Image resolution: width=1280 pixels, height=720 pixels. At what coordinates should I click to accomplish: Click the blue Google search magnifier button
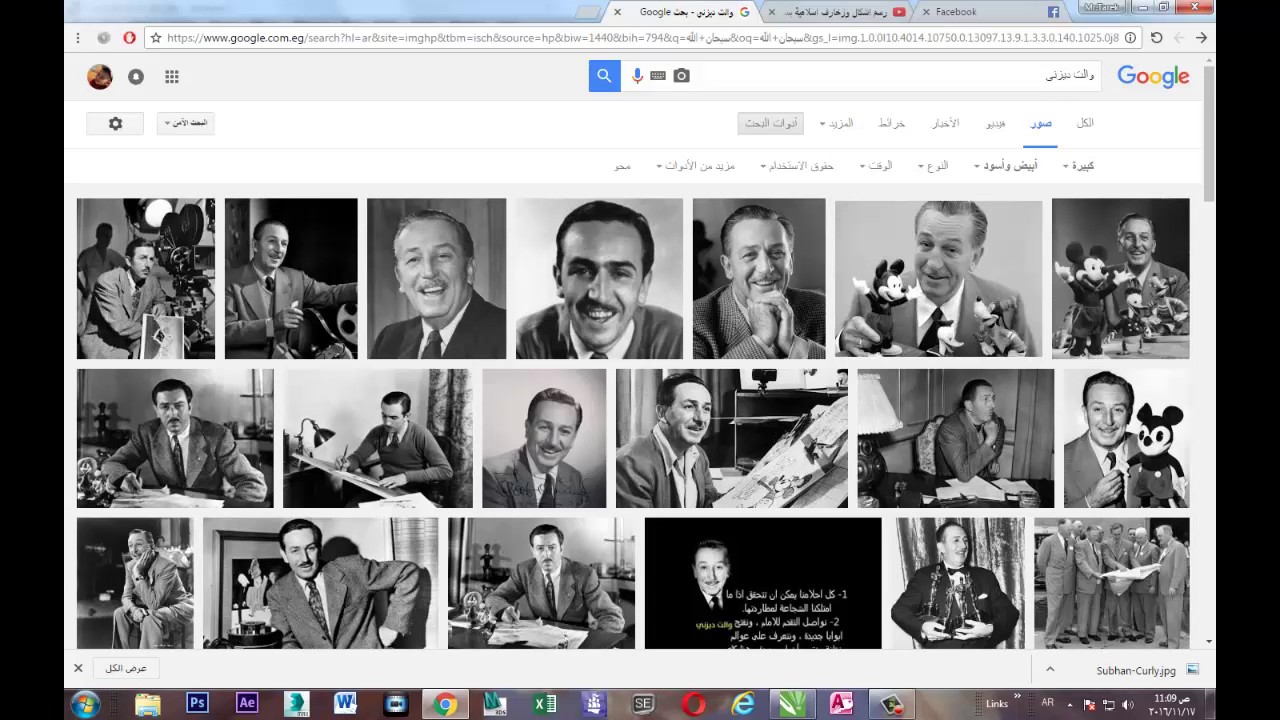(604, 76)
